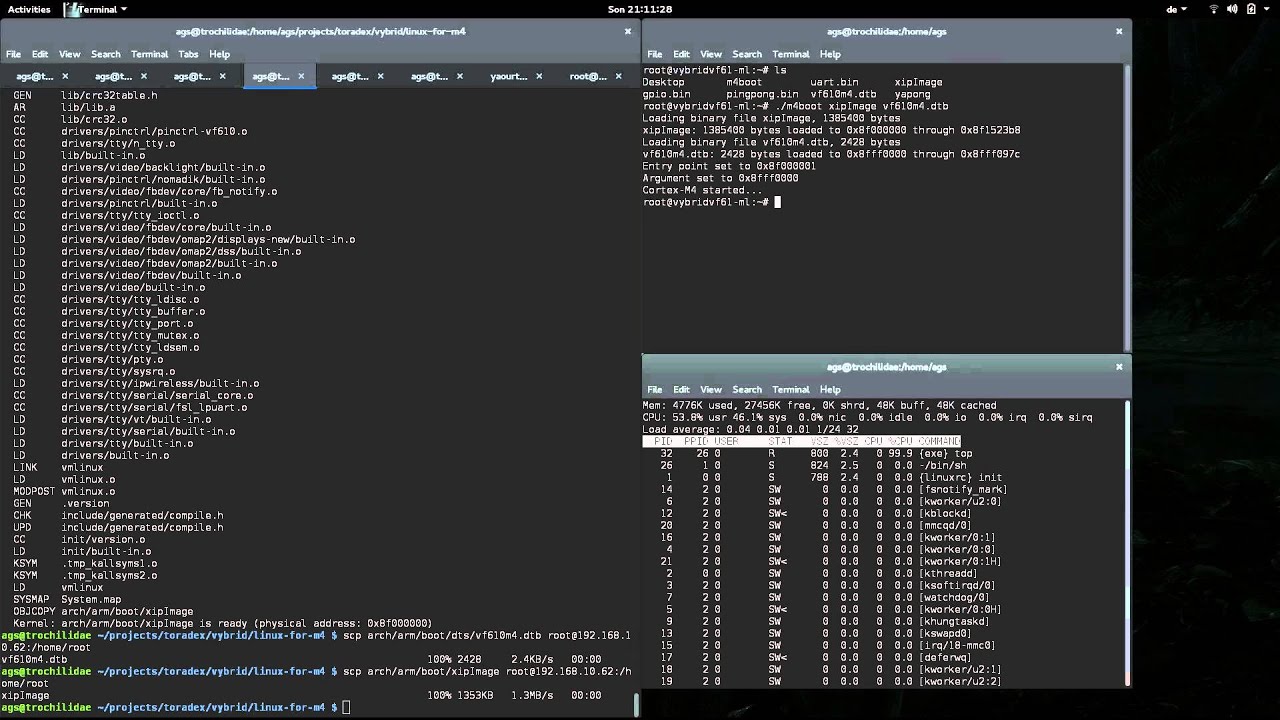
Task: Open the Activities overview
Action: [x=29, y=9]
